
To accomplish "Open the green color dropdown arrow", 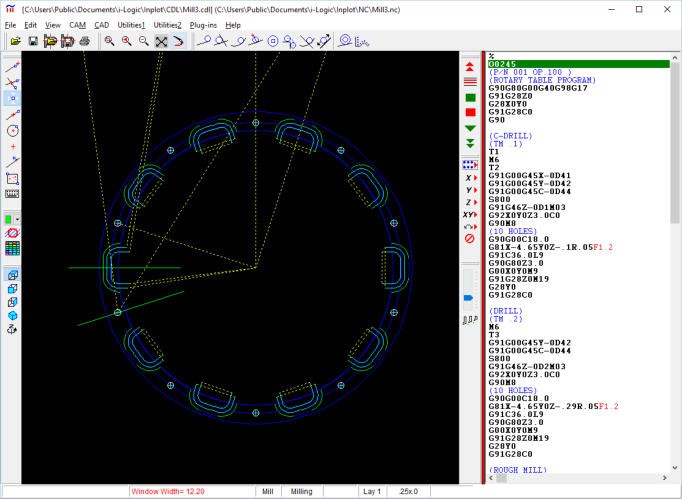I will [18, 219].
